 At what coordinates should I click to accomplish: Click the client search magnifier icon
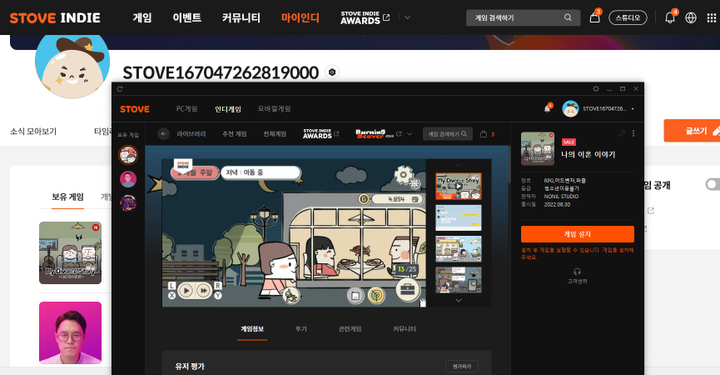464,134
